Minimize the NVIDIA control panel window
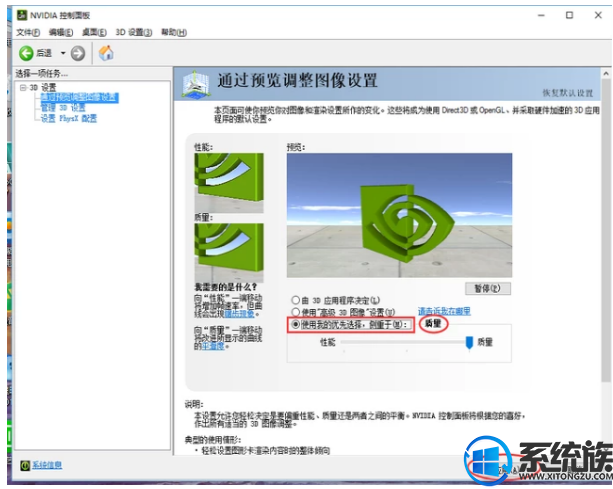 point(541,15)
